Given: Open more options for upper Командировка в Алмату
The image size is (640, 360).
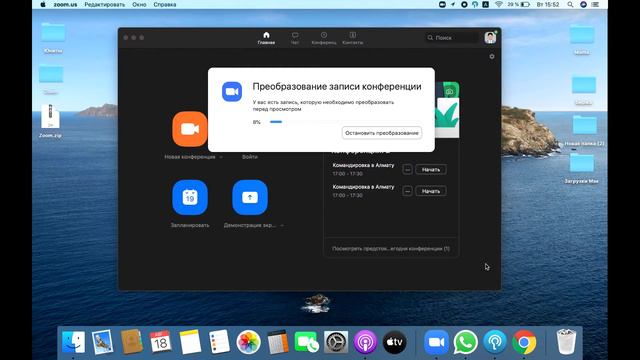Looking at the screenshot, I should (x=407, y=169).
